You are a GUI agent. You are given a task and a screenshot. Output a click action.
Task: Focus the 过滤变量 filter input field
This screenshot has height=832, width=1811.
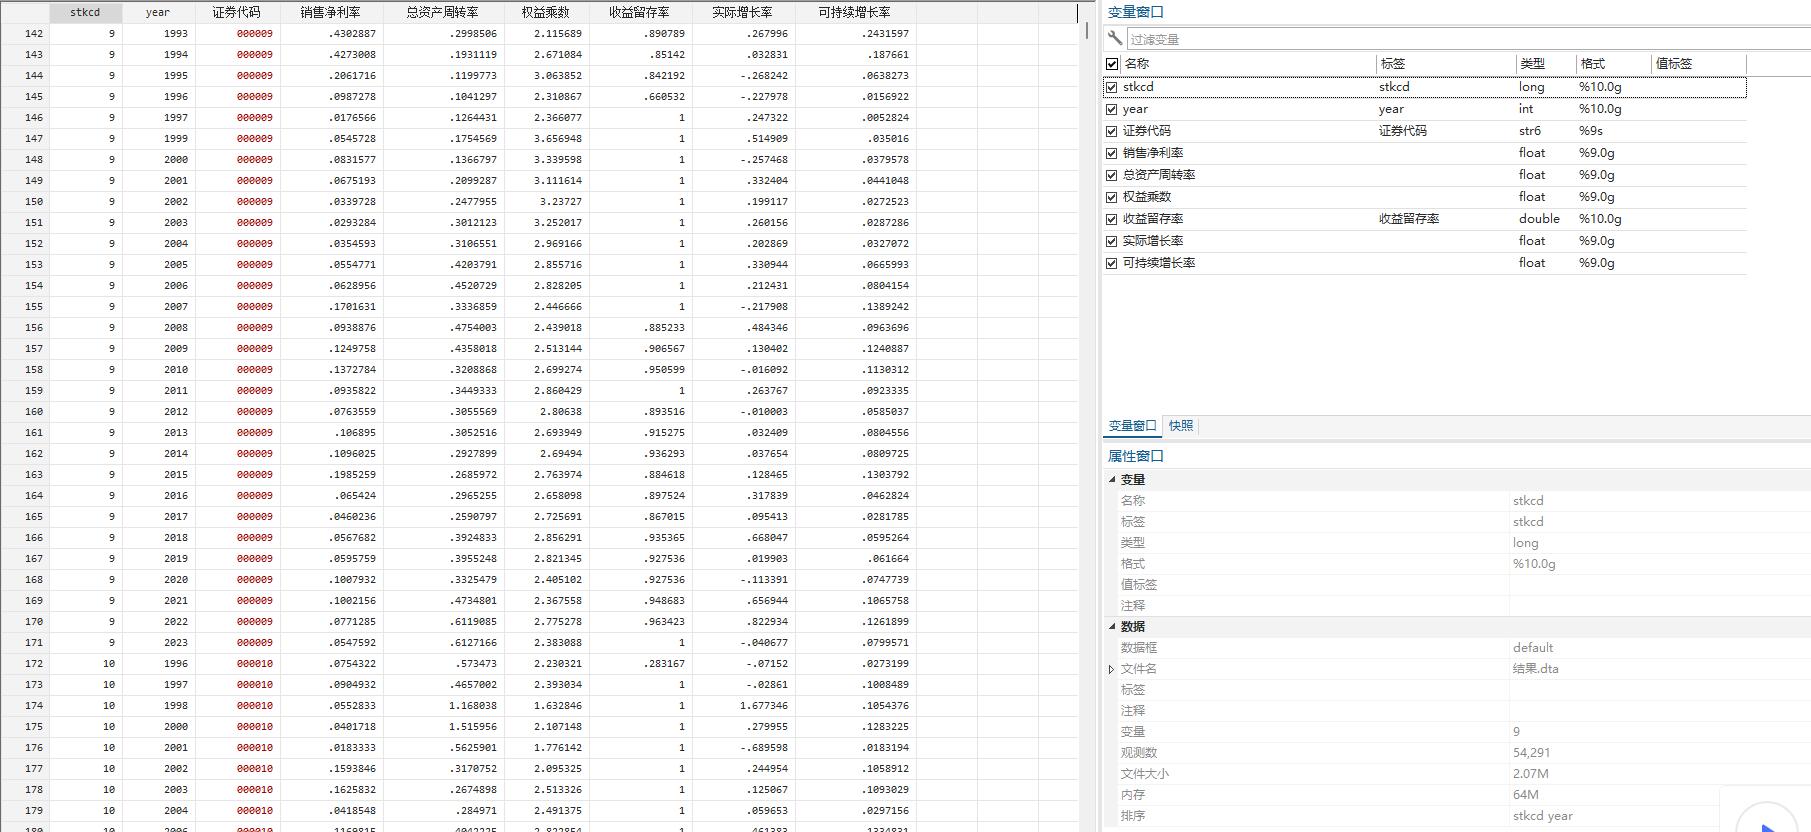pyautogui.click(x=1468, y=39)
